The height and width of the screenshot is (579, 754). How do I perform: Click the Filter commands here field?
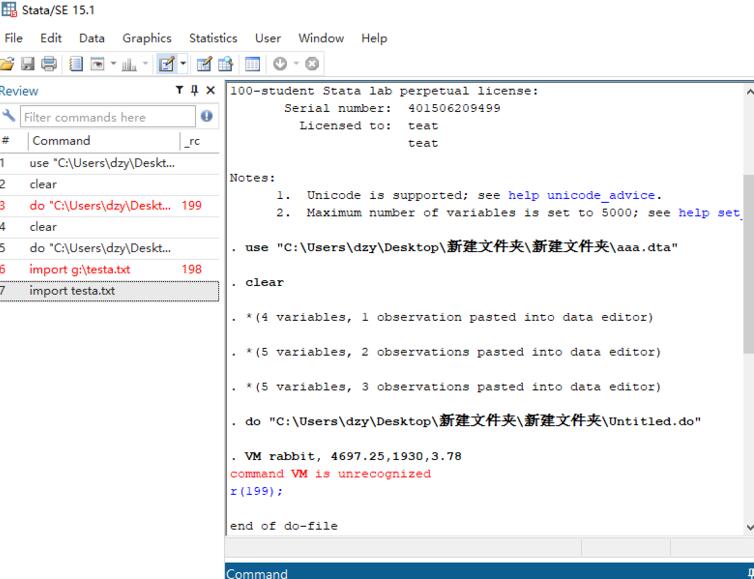click(x=108, y=117)
